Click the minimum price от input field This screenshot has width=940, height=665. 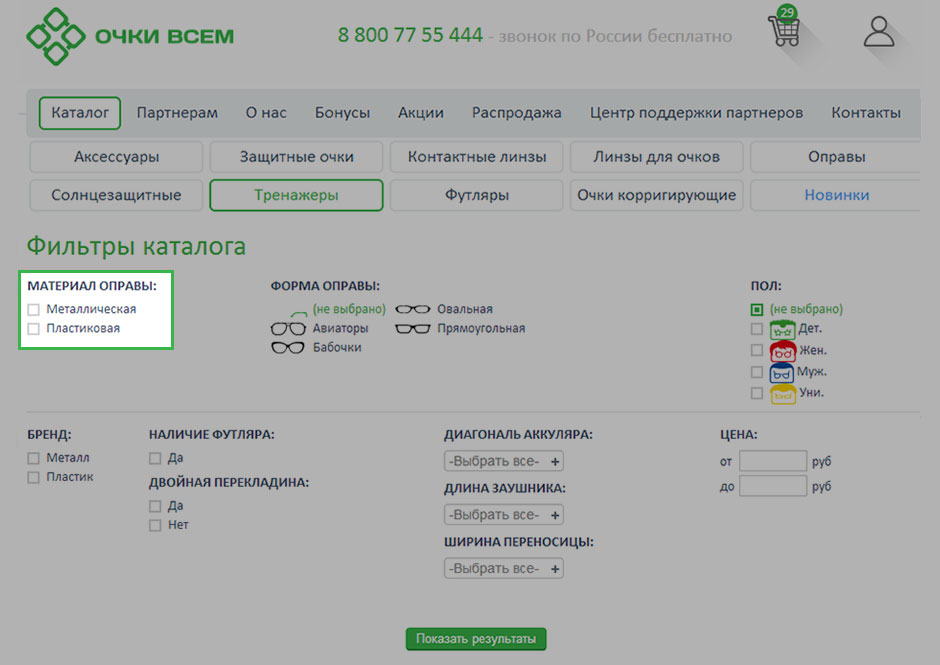coord(772,462)
